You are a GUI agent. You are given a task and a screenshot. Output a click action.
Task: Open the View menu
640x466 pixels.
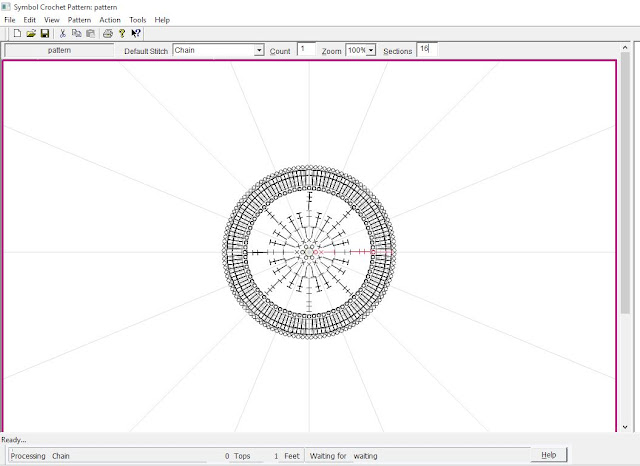pyautogui.click(x=52, y=20)
